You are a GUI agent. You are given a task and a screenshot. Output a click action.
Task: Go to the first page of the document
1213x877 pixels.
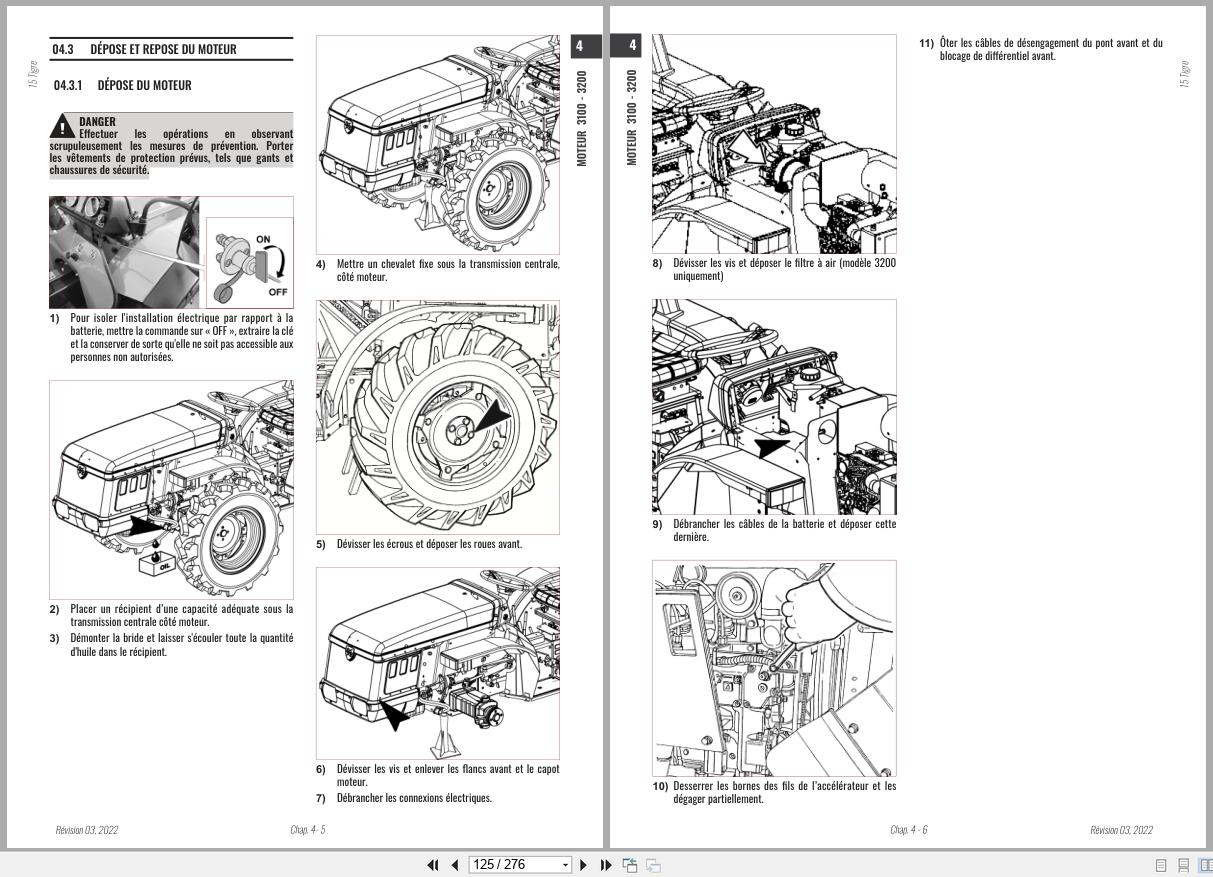pos(433,865)
